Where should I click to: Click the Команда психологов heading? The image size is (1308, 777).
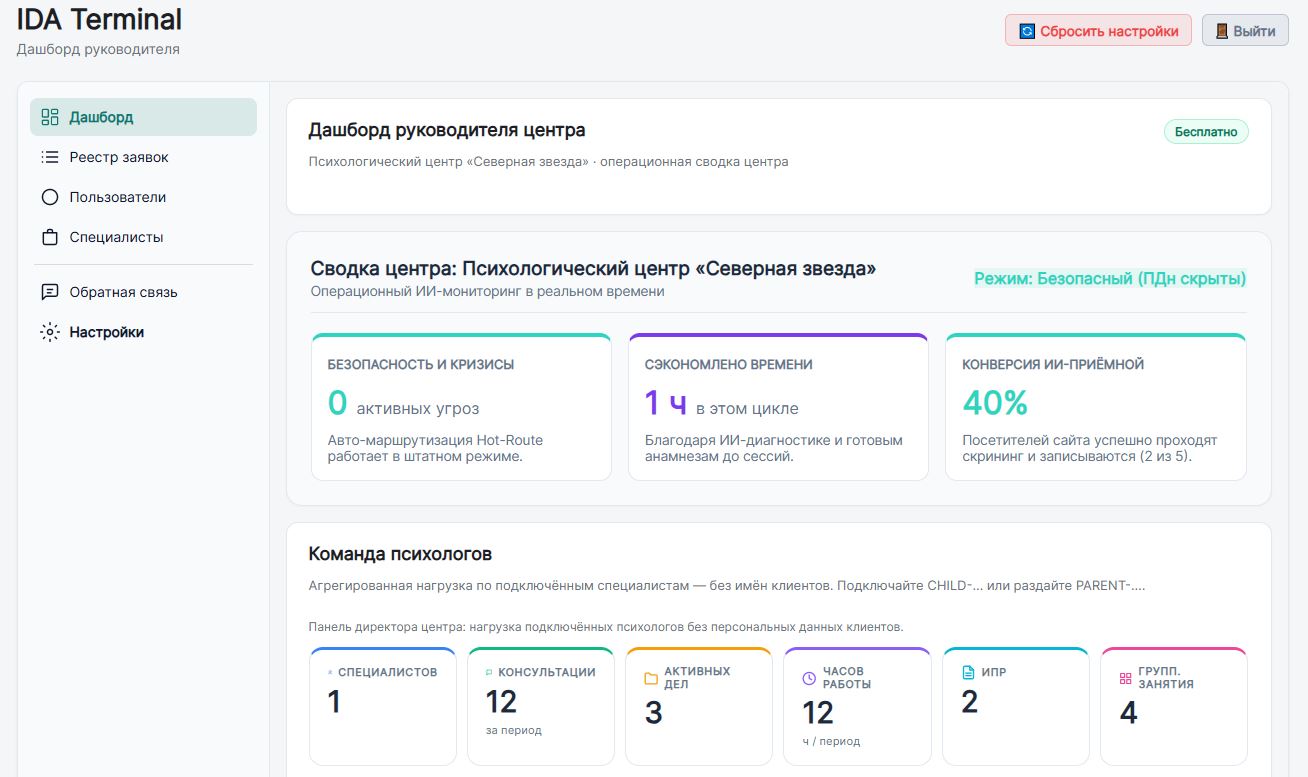[400, 554]
